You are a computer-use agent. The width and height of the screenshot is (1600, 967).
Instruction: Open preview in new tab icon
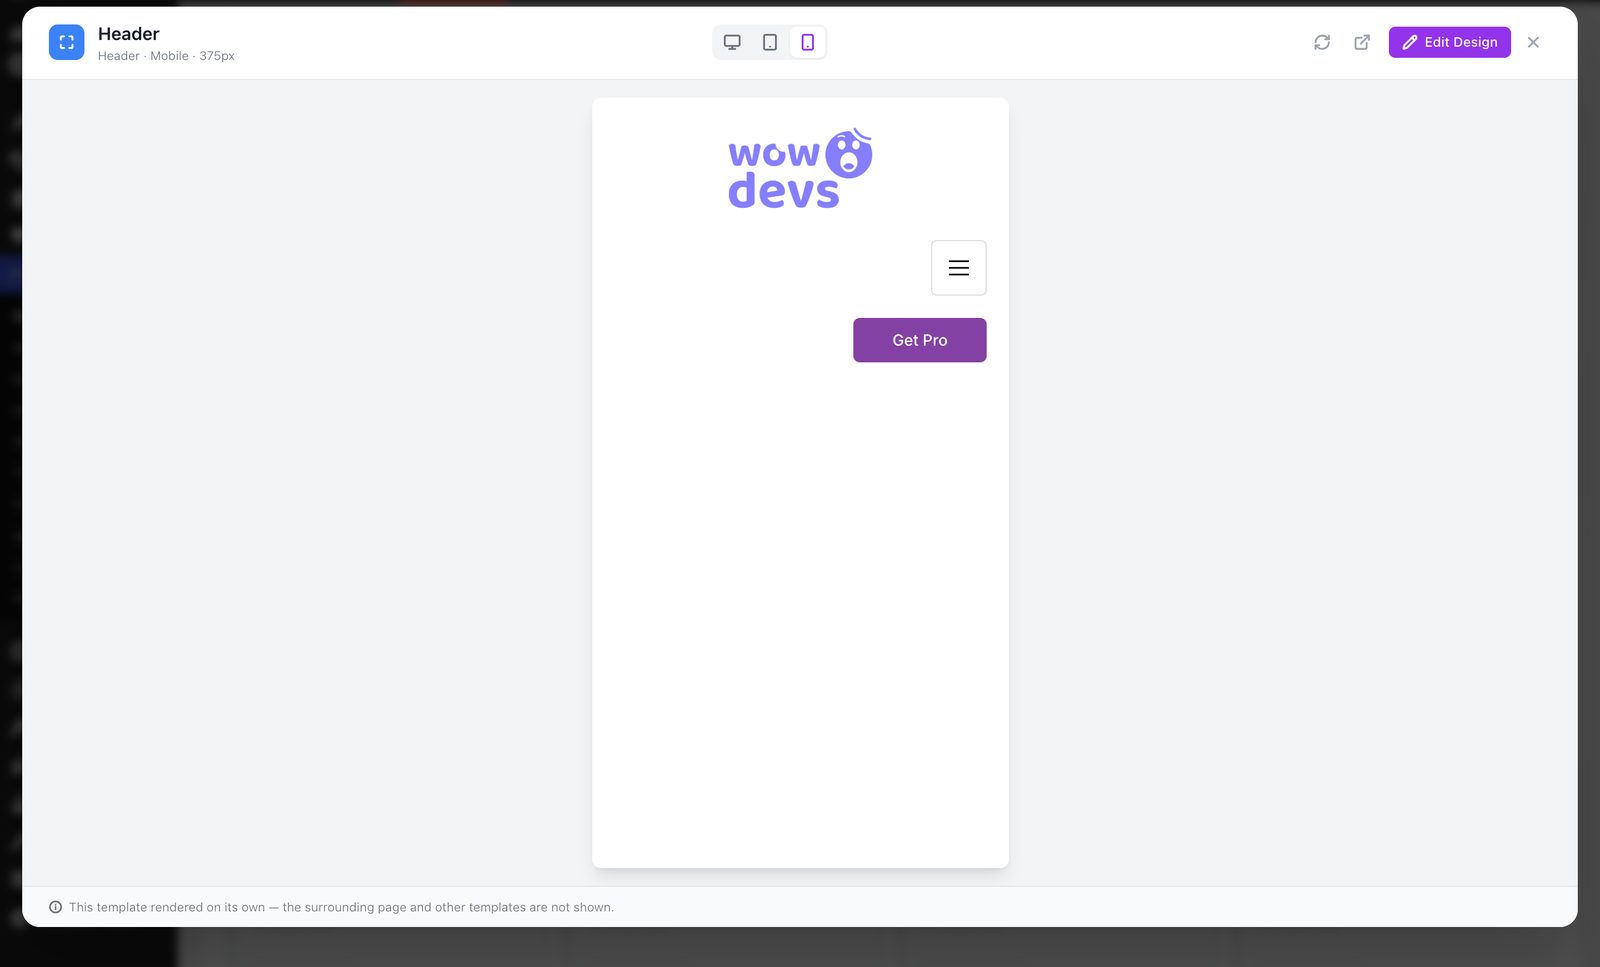[1362, 42]
